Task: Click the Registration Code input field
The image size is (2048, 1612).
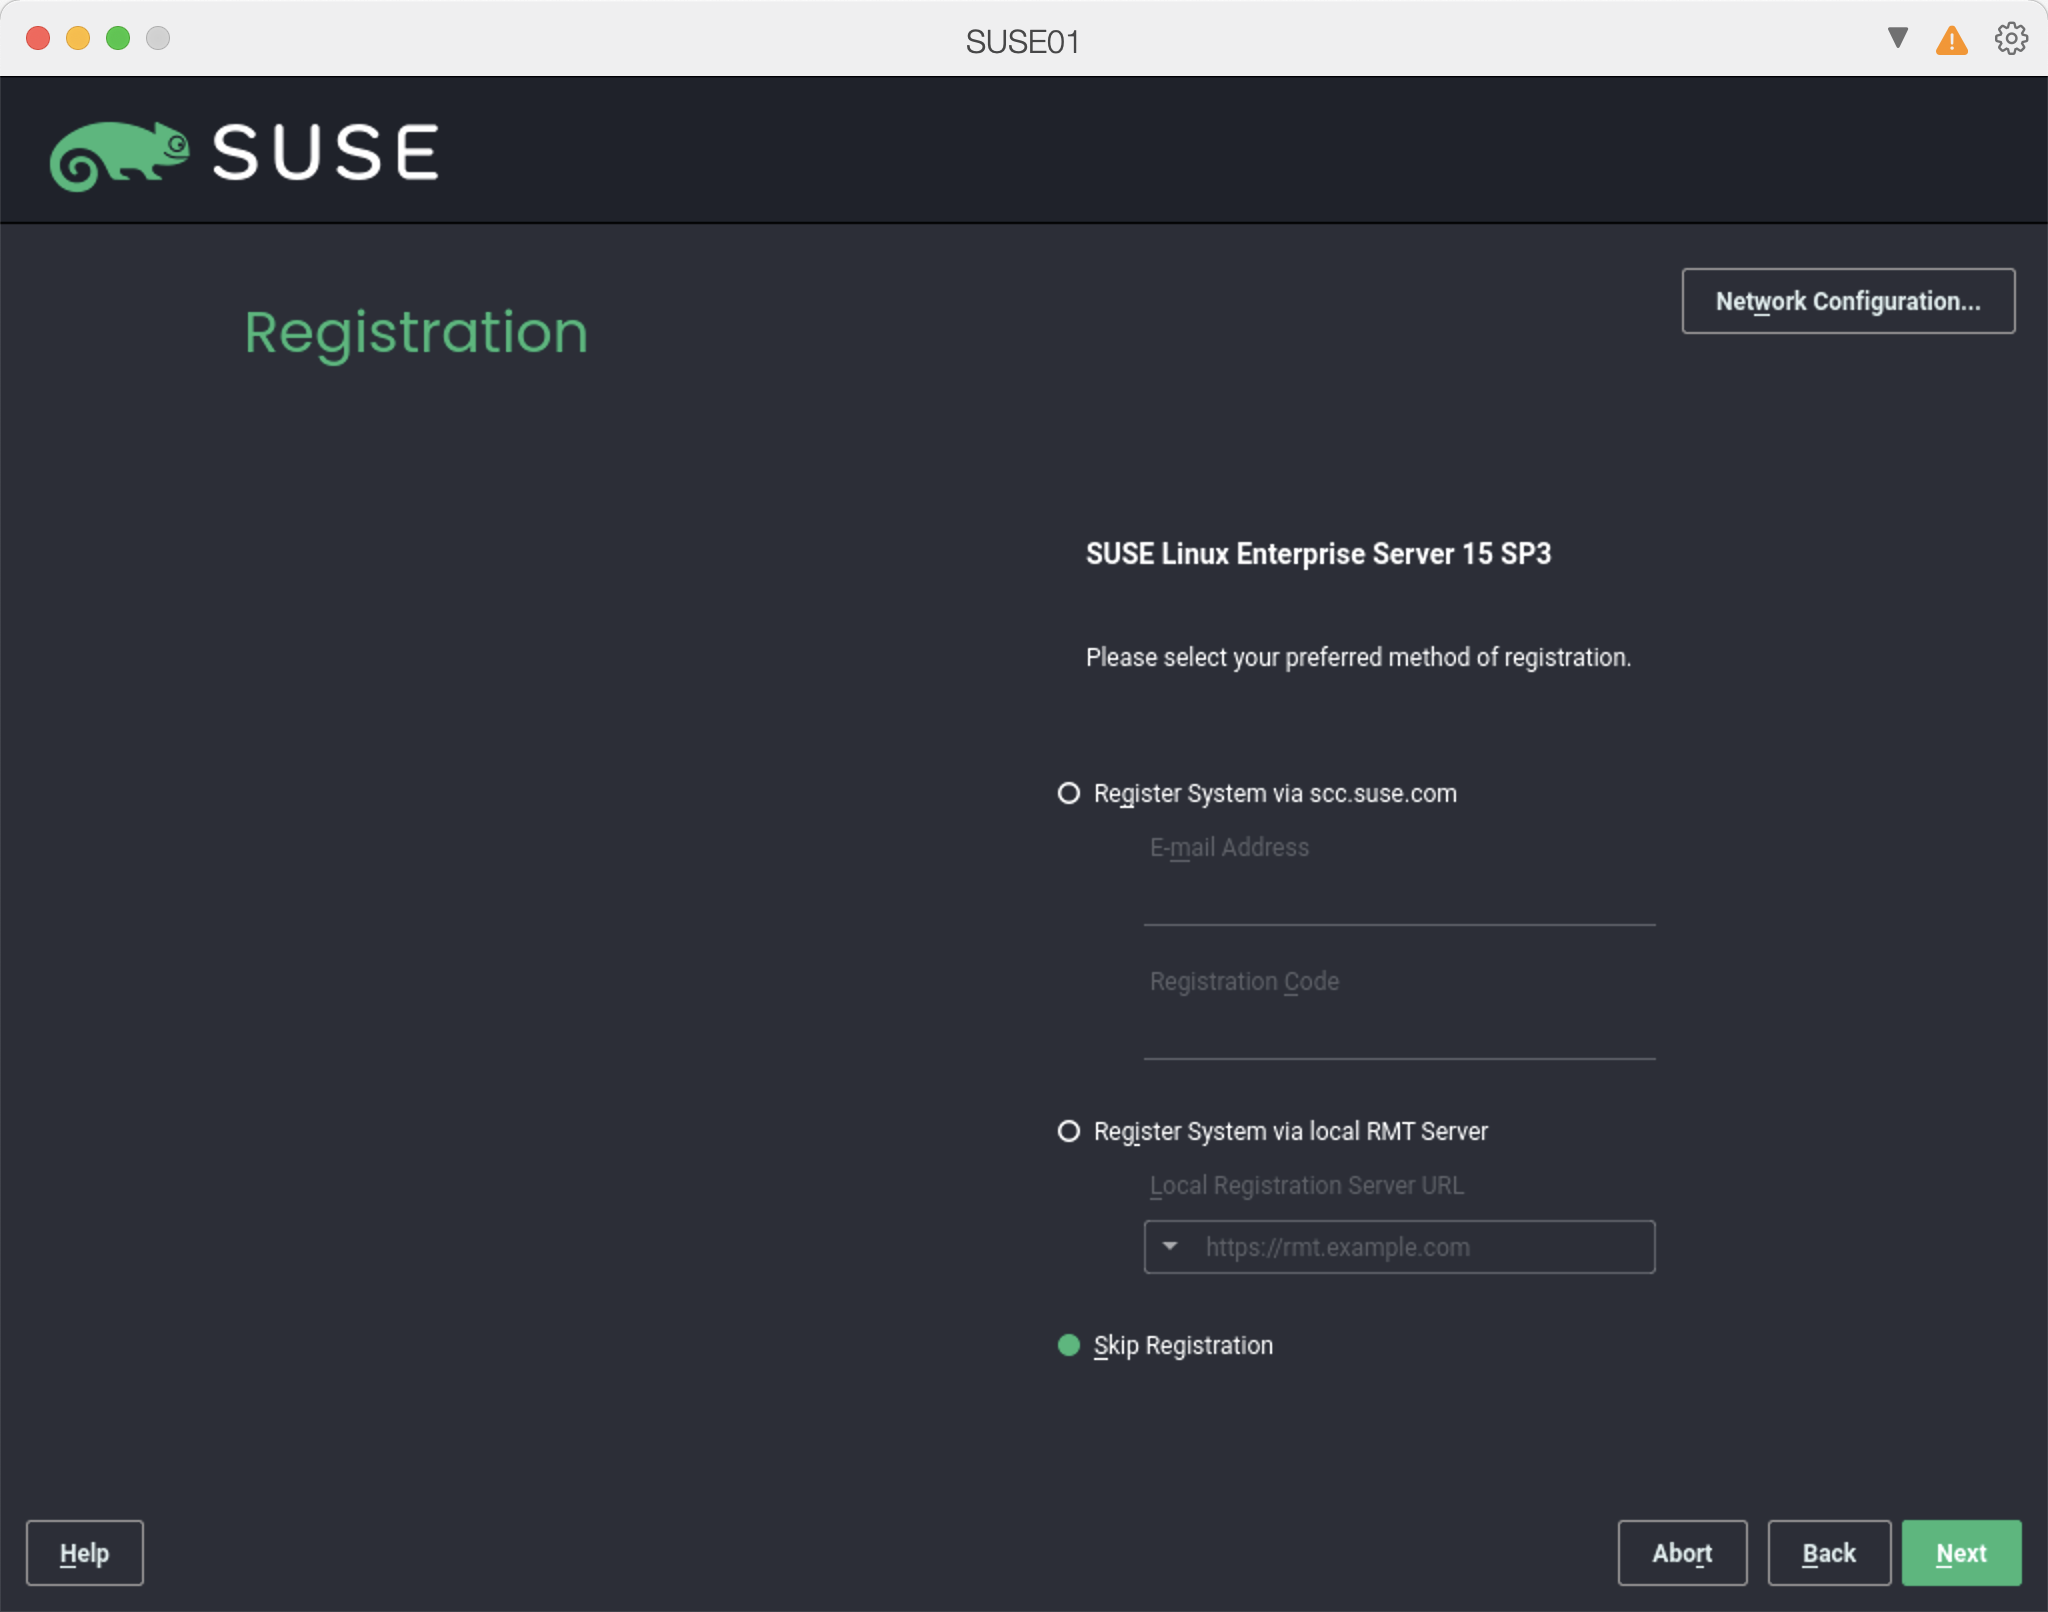Action: coord(1398,1034)
